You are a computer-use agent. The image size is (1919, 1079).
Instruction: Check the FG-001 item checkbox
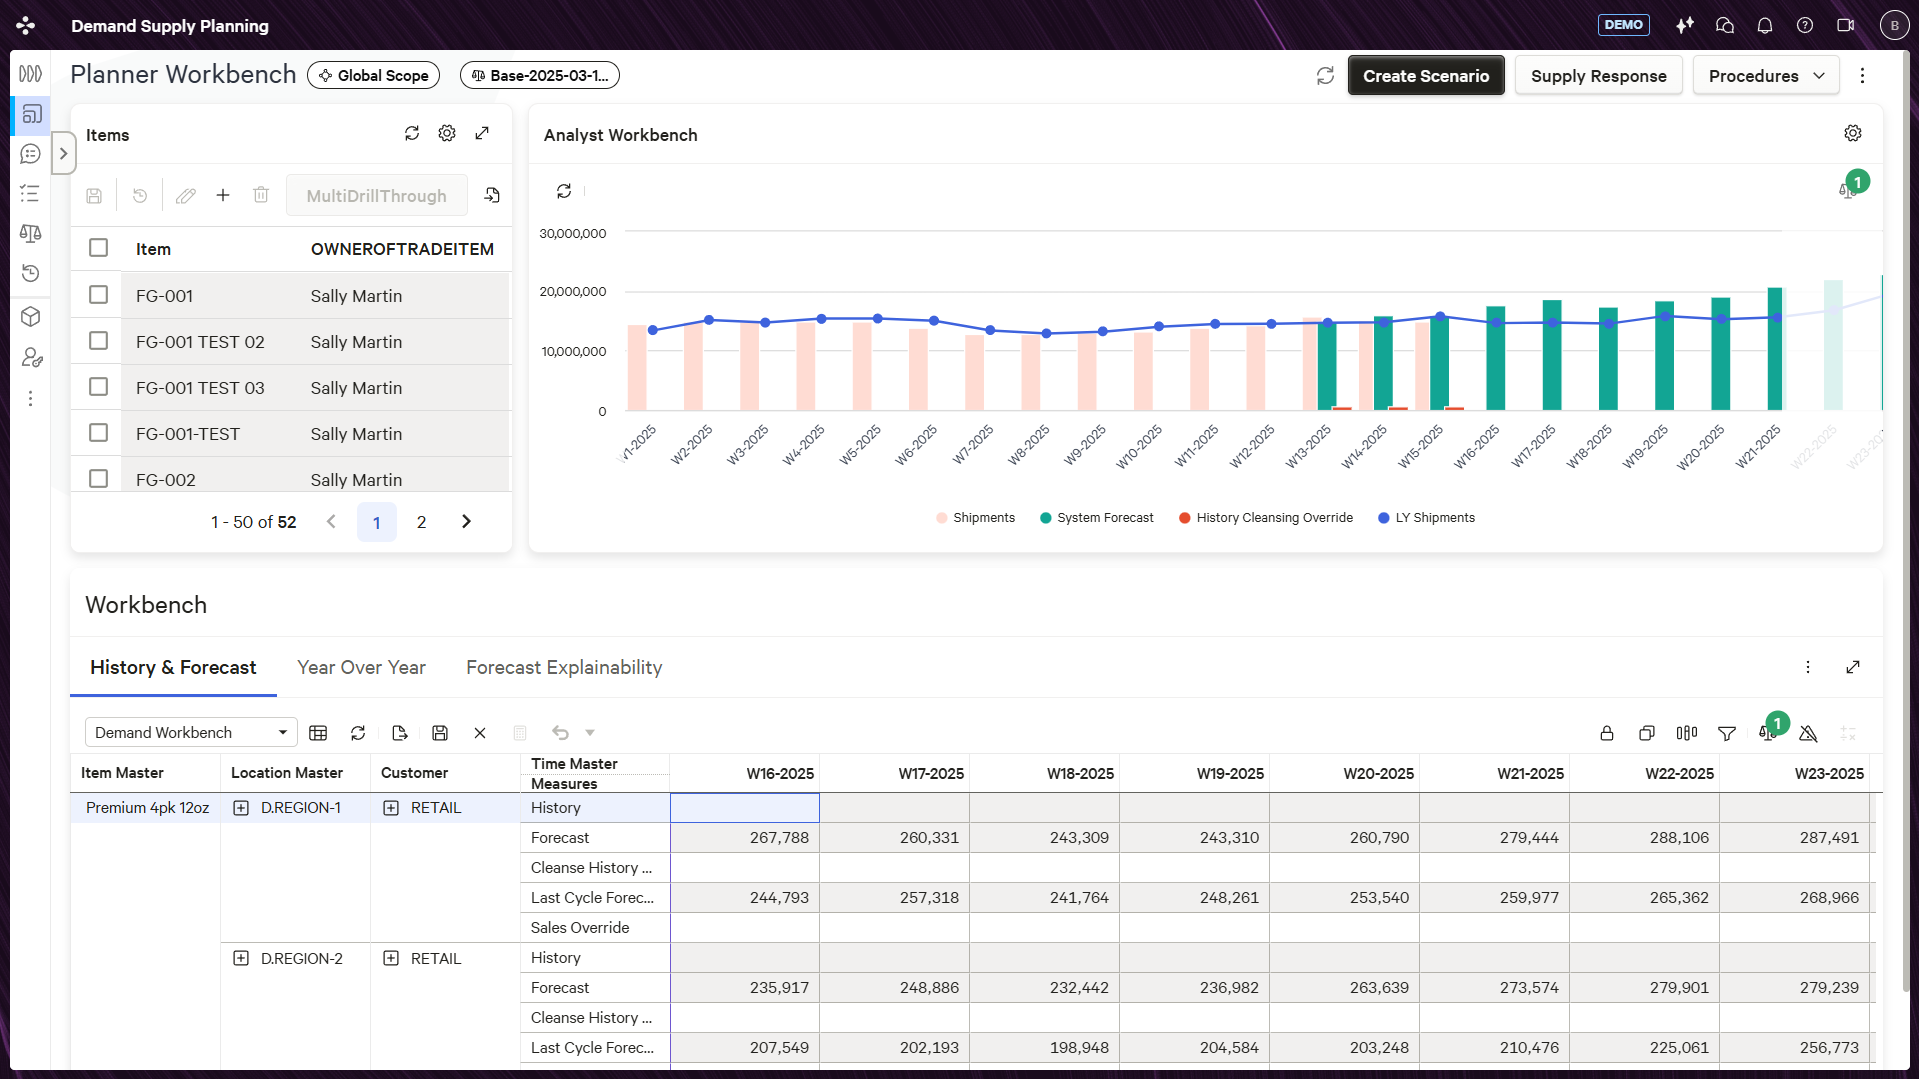click(98, 295)
